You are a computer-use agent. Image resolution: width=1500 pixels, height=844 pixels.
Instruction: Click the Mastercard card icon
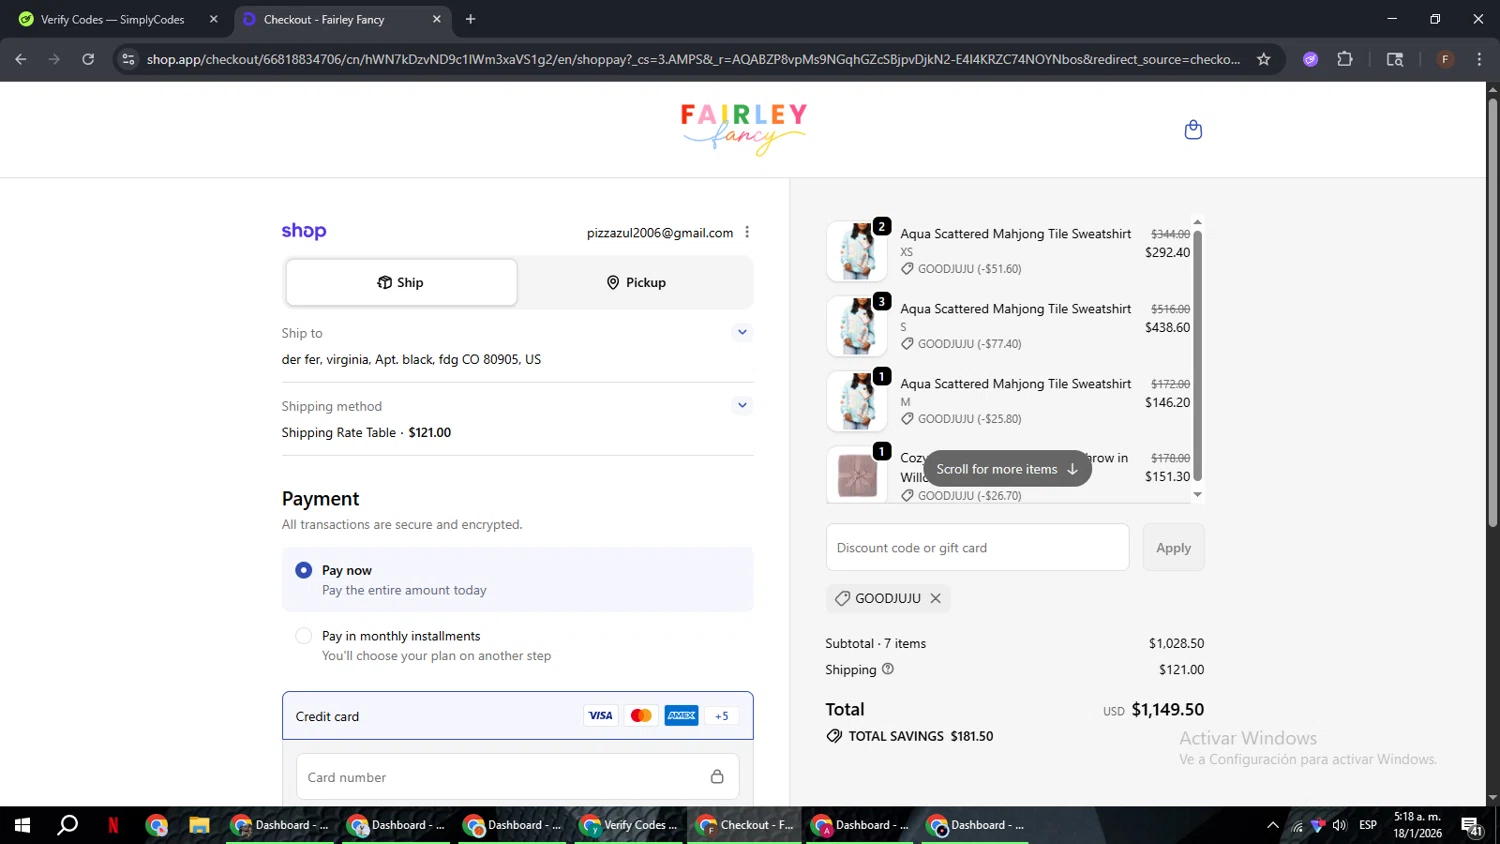(x=641, y=715)
